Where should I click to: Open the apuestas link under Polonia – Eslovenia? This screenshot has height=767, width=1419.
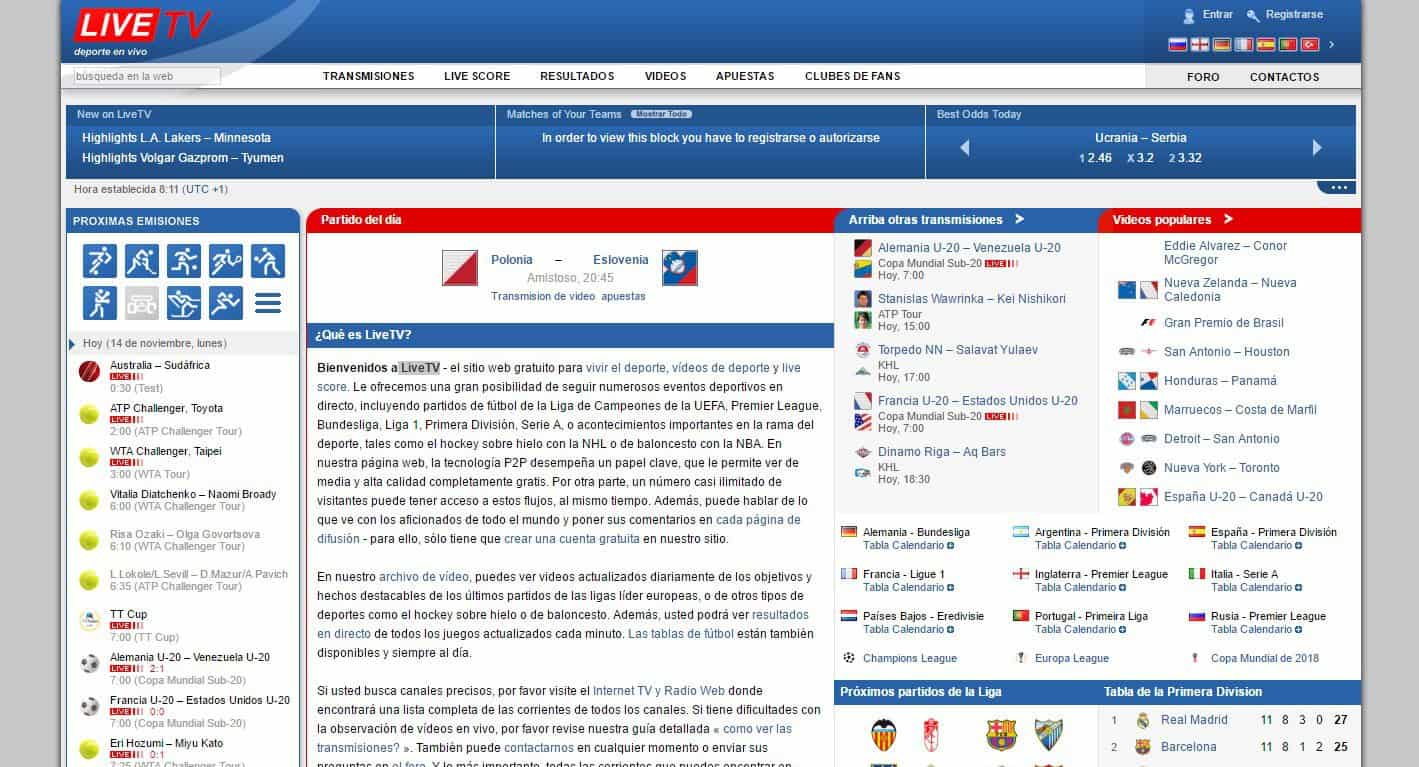623,296
